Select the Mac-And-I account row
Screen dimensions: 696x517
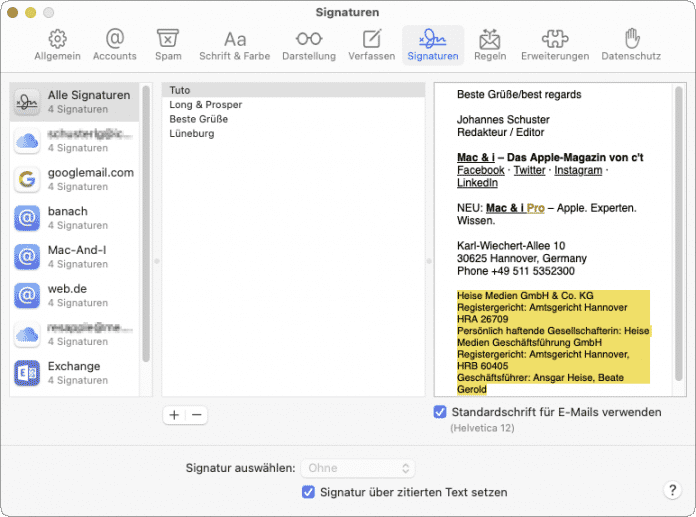[x=75, y=257]
